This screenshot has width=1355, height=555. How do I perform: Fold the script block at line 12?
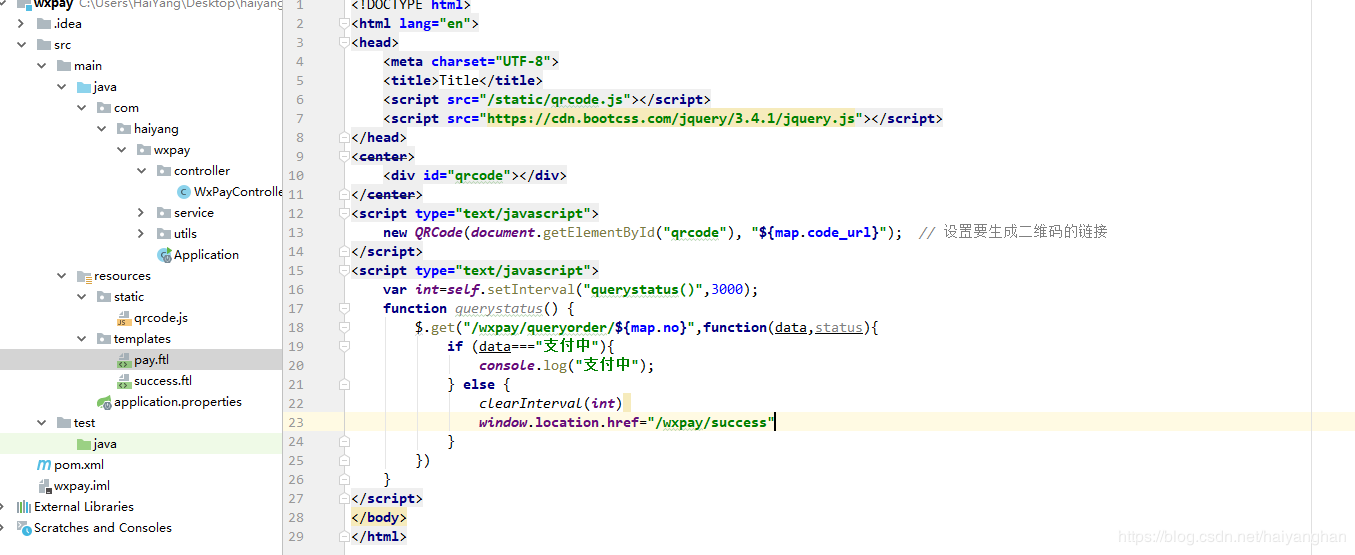pyautogui.click(x=343, y=213)
